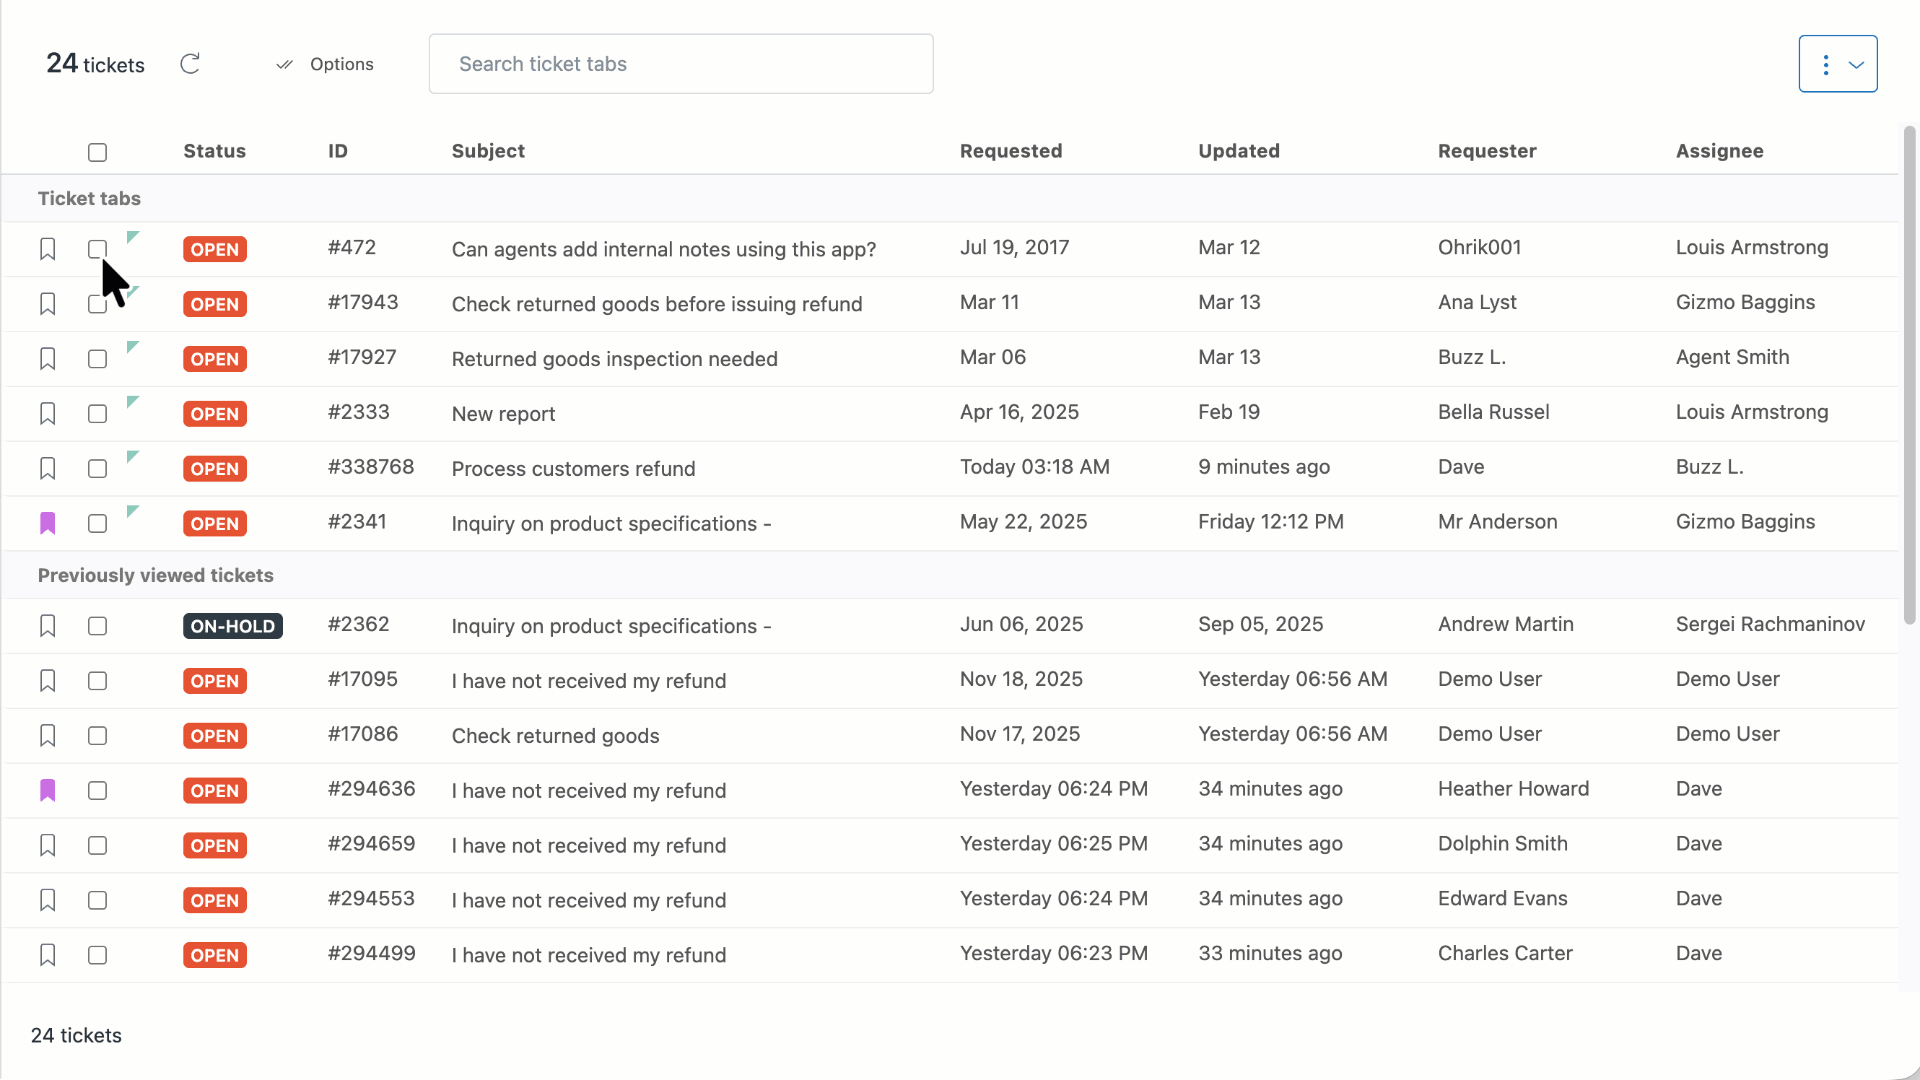The height and width of the screenshot is (1080, 1920).
Task: Bookmark ticket #338768
Action: 47,469
